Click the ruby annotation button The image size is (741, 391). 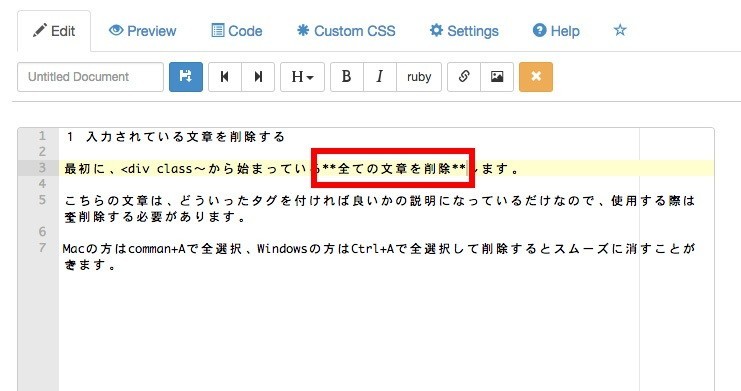coord(419,77)
